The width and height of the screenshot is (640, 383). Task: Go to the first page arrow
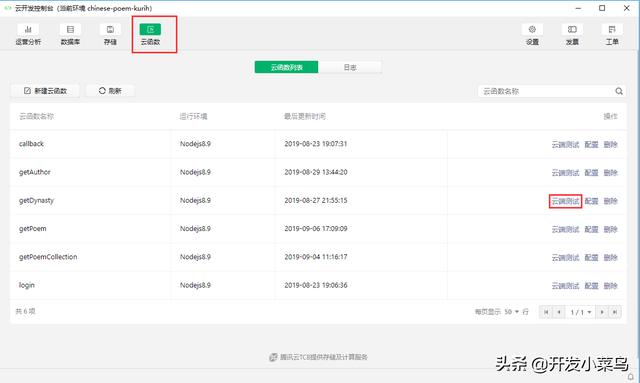(x=546, y=312)
